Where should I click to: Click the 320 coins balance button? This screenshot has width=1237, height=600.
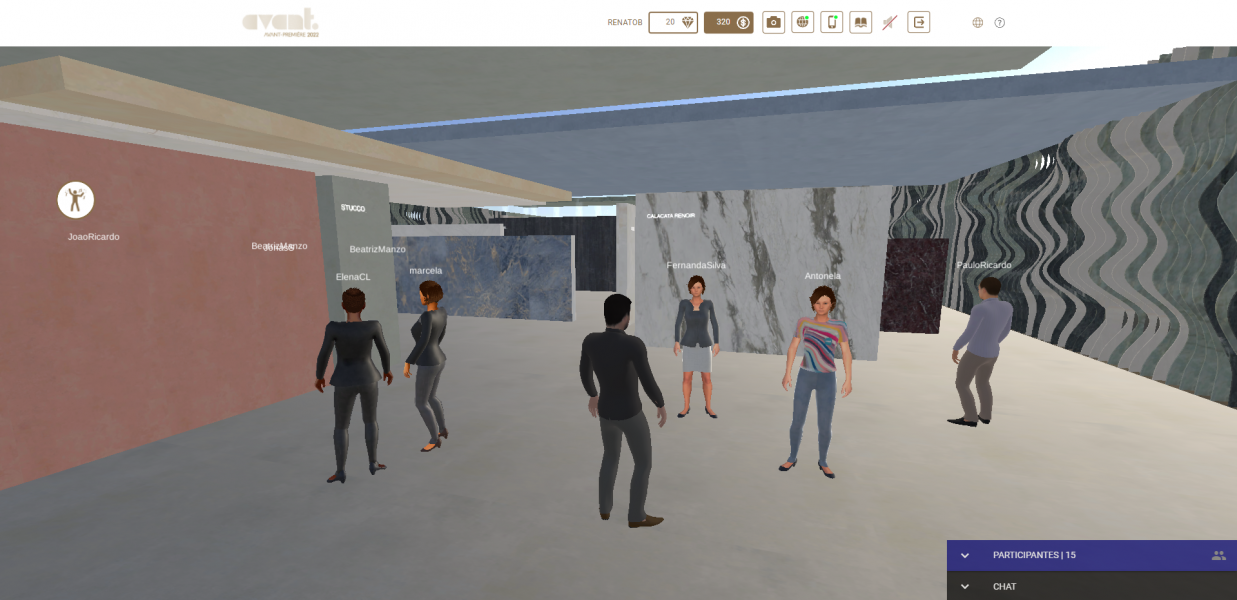coord(728,22)
